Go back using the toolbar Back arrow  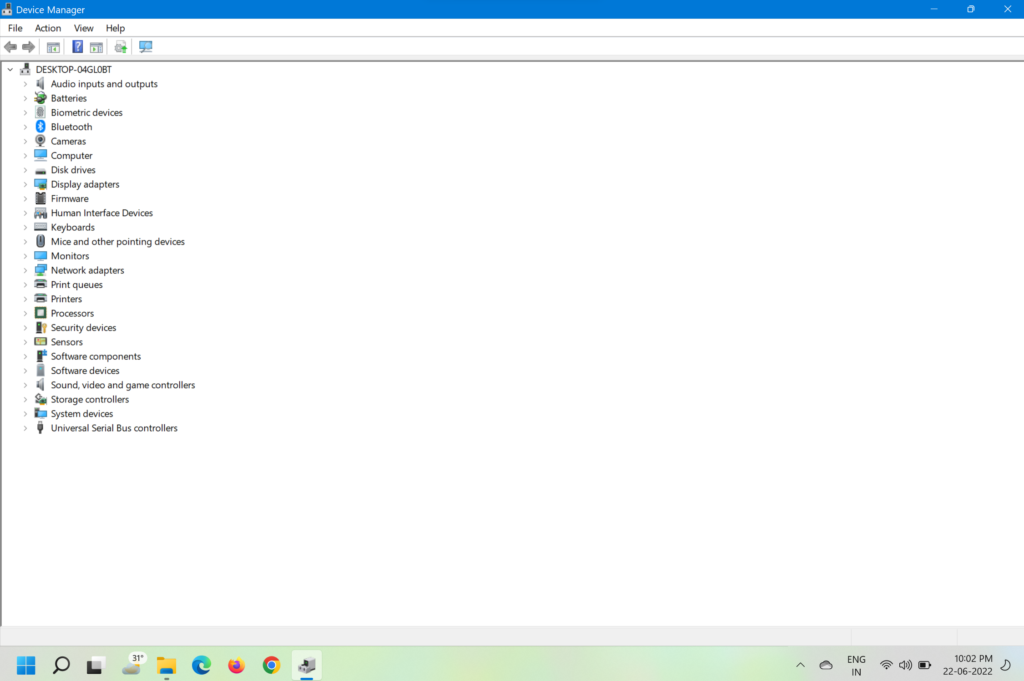tap(10, 47)
